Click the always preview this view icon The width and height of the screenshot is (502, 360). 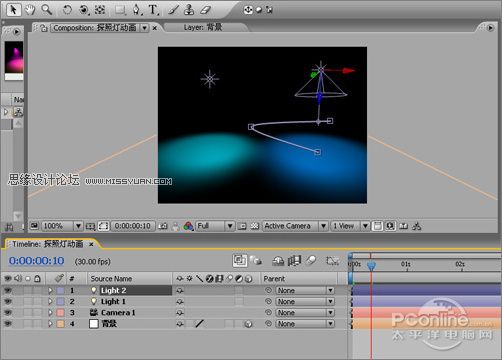point(34,226)
